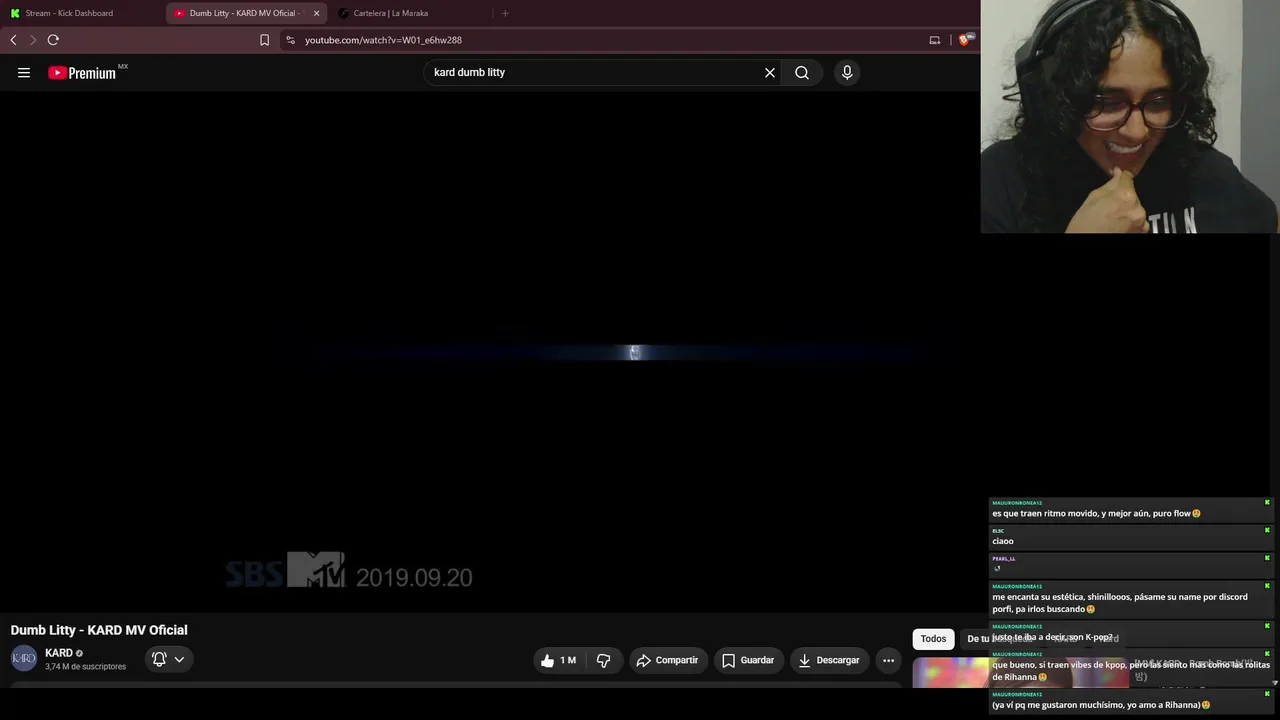Screen dimensions: 1280x720
Task: Like the Dumb Litty video
Action: (x=558, y=660)
